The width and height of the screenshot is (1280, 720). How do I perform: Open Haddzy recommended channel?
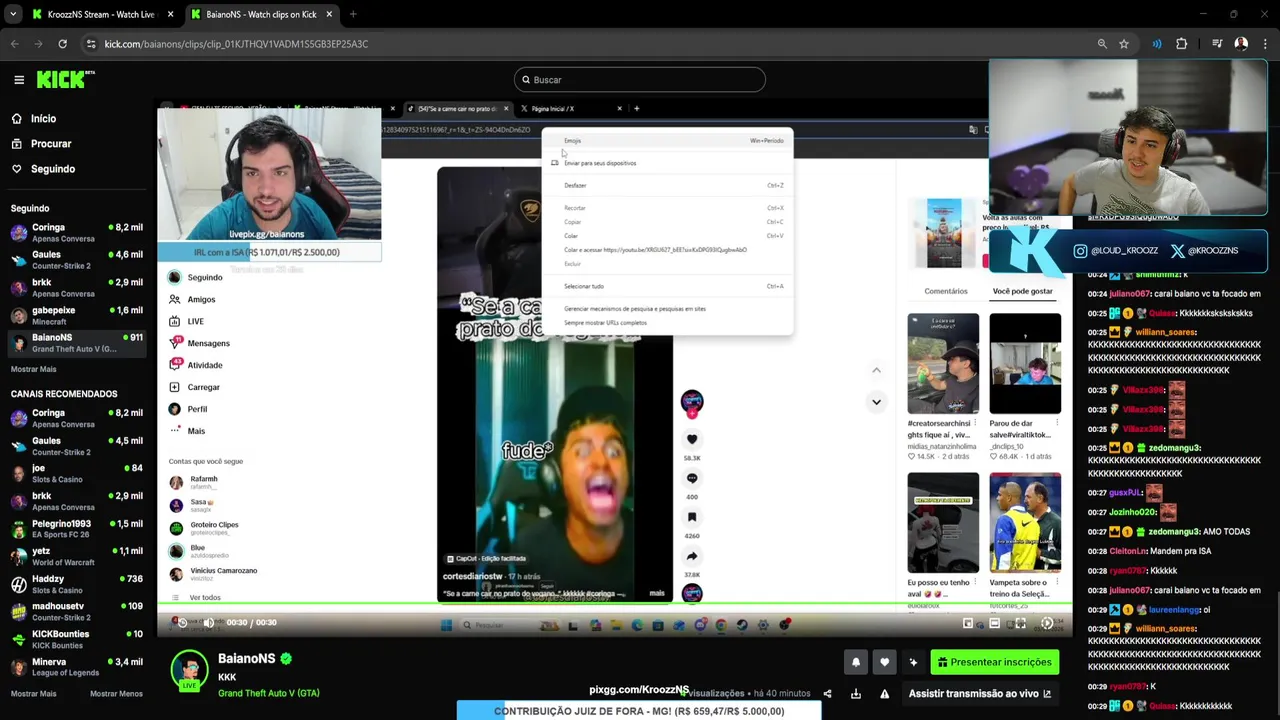(x=76, y=584)
